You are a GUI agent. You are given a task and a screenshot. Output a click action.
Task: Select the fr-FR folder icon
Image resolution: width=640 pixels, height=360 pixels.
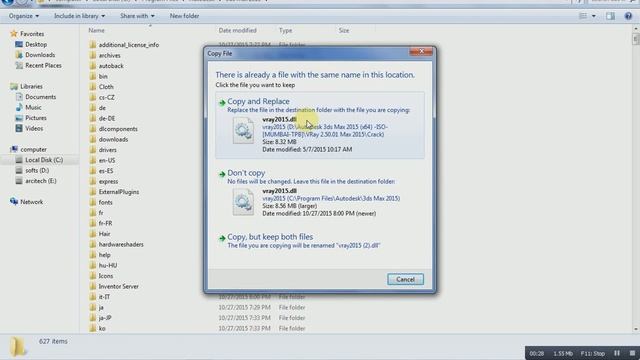[x=93, y=223]
